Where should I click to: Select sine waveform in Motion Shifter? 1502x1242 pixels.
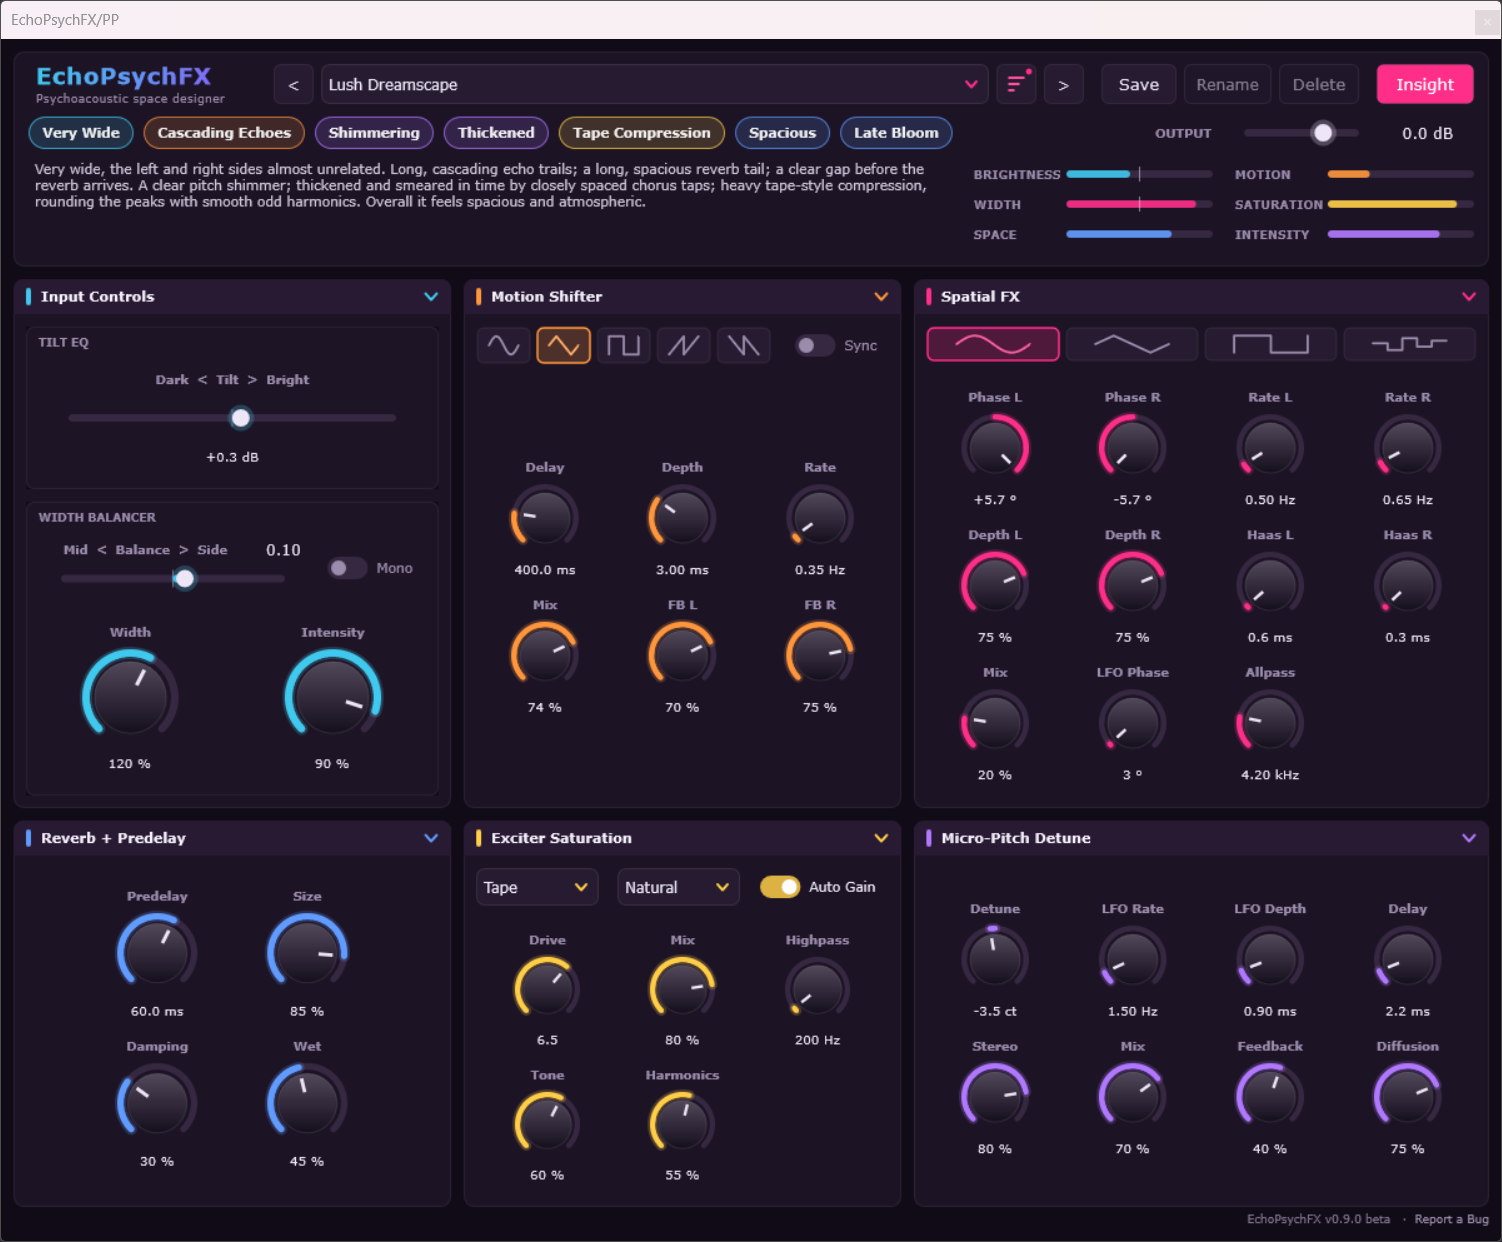coord(503,345)
